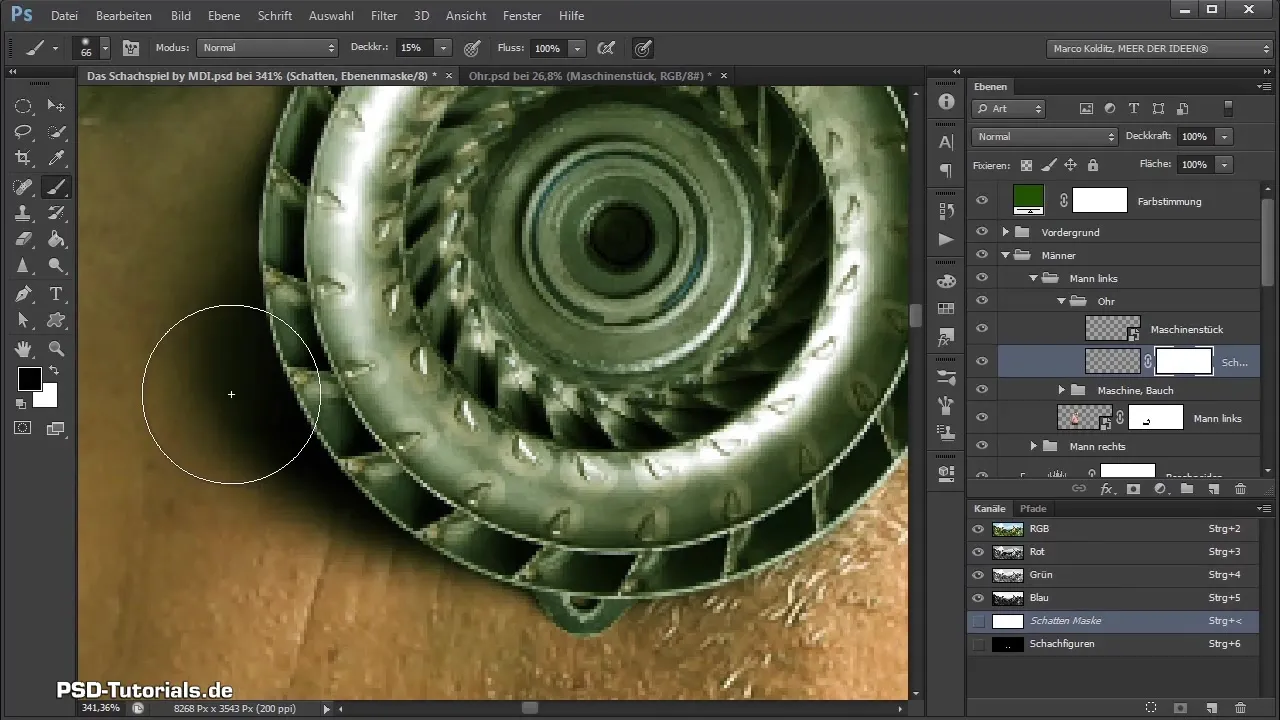Open layer blend mode dropdown Normal
1280x720 pixels.
1045,136
